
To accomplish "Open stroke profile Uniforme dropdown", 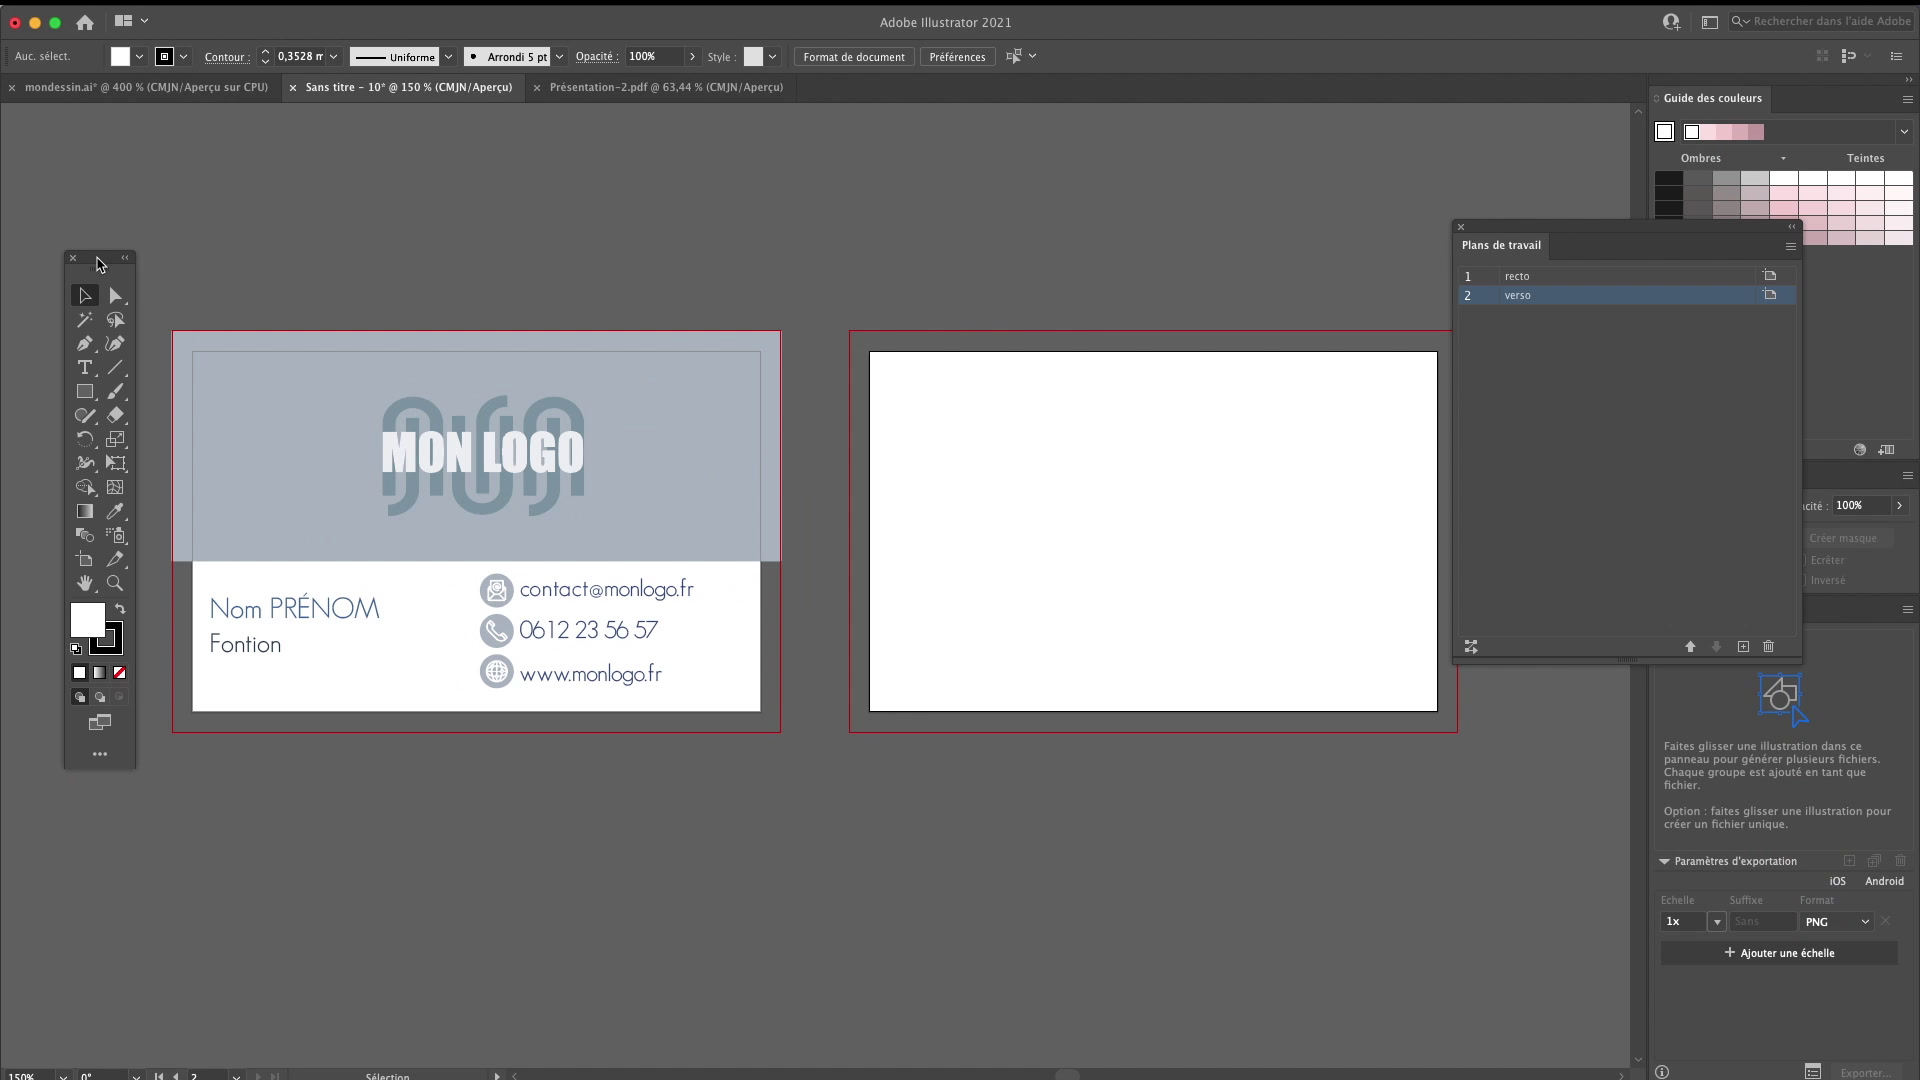I will 448,57.
